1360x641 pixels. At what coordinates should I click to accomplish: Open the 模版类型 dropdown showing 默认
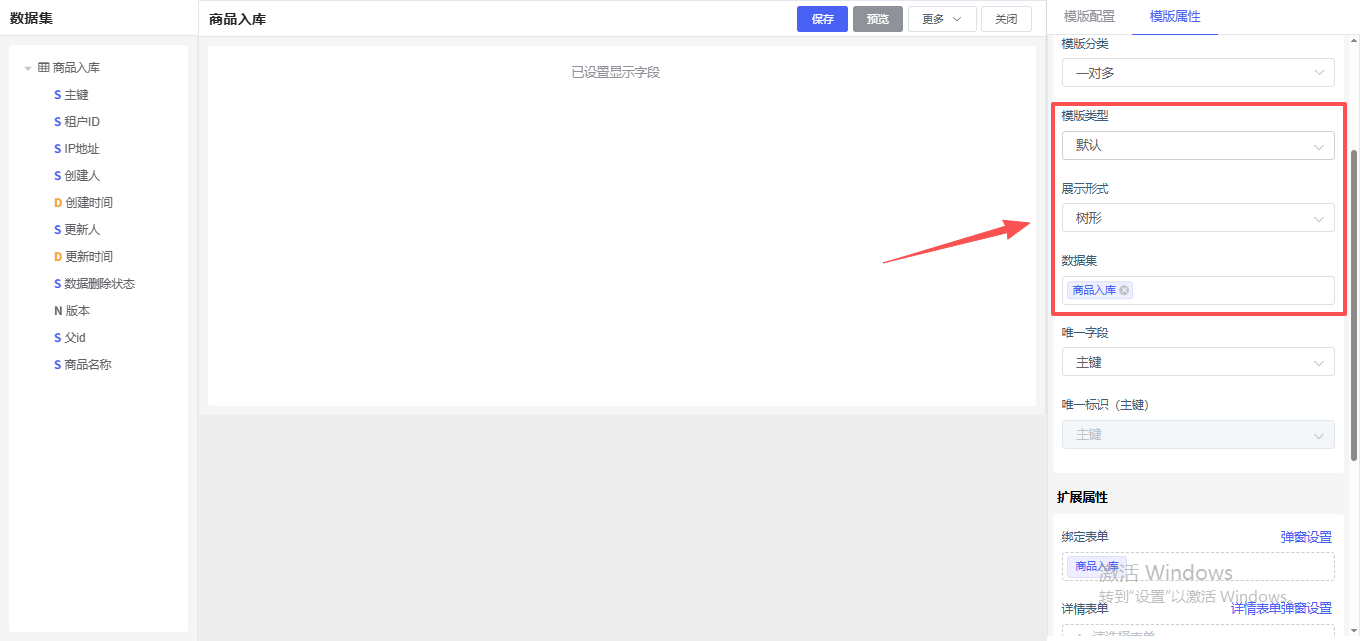pyautogui.click(x=1197, y=145)
